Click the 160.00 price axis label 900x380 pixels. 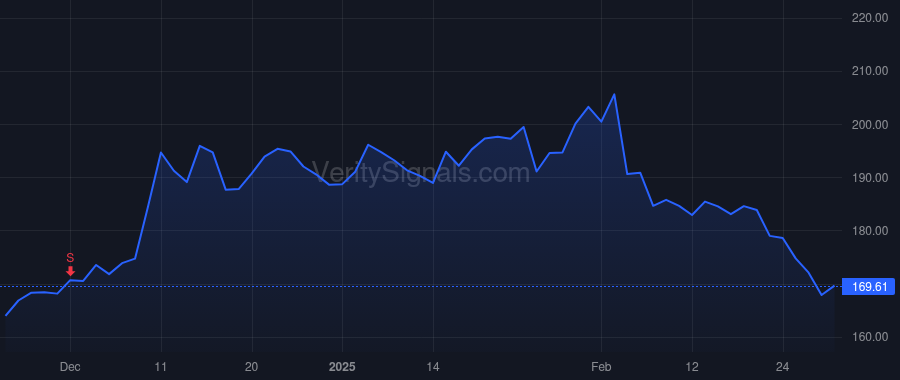869,337
